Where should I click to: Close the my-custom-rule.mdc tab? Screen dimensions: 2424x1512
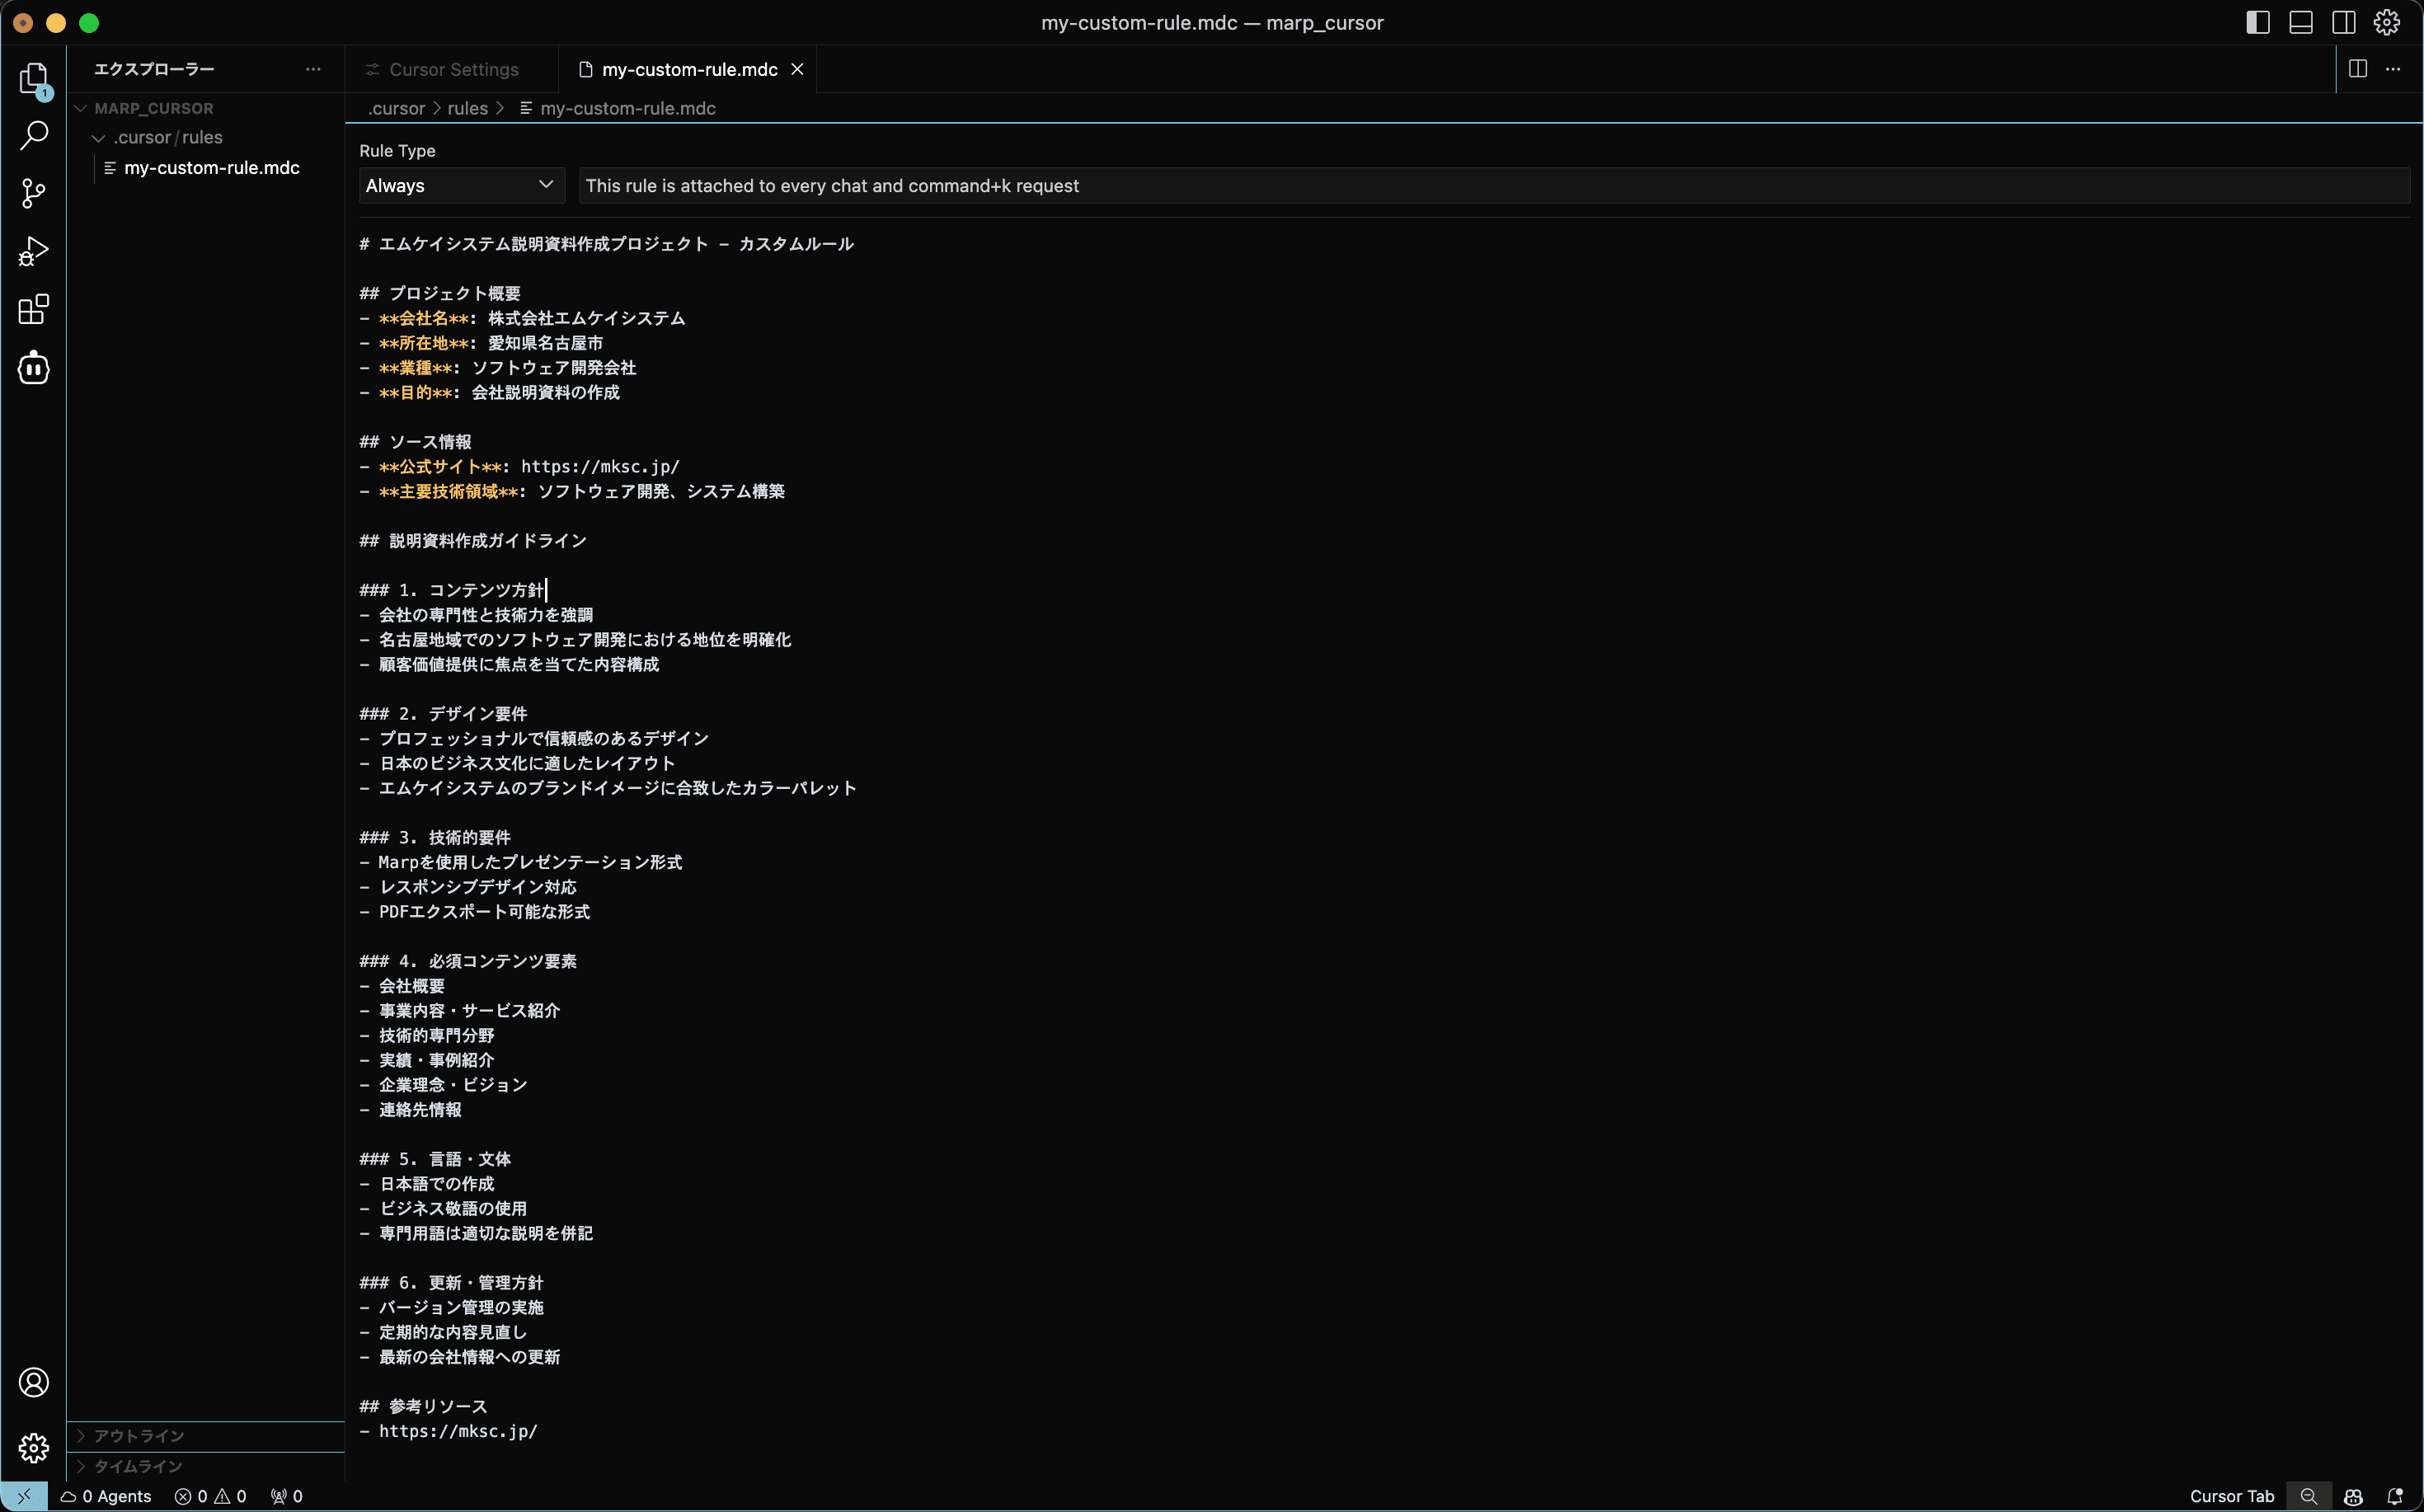pyautogui.click(x=797, y=69)
